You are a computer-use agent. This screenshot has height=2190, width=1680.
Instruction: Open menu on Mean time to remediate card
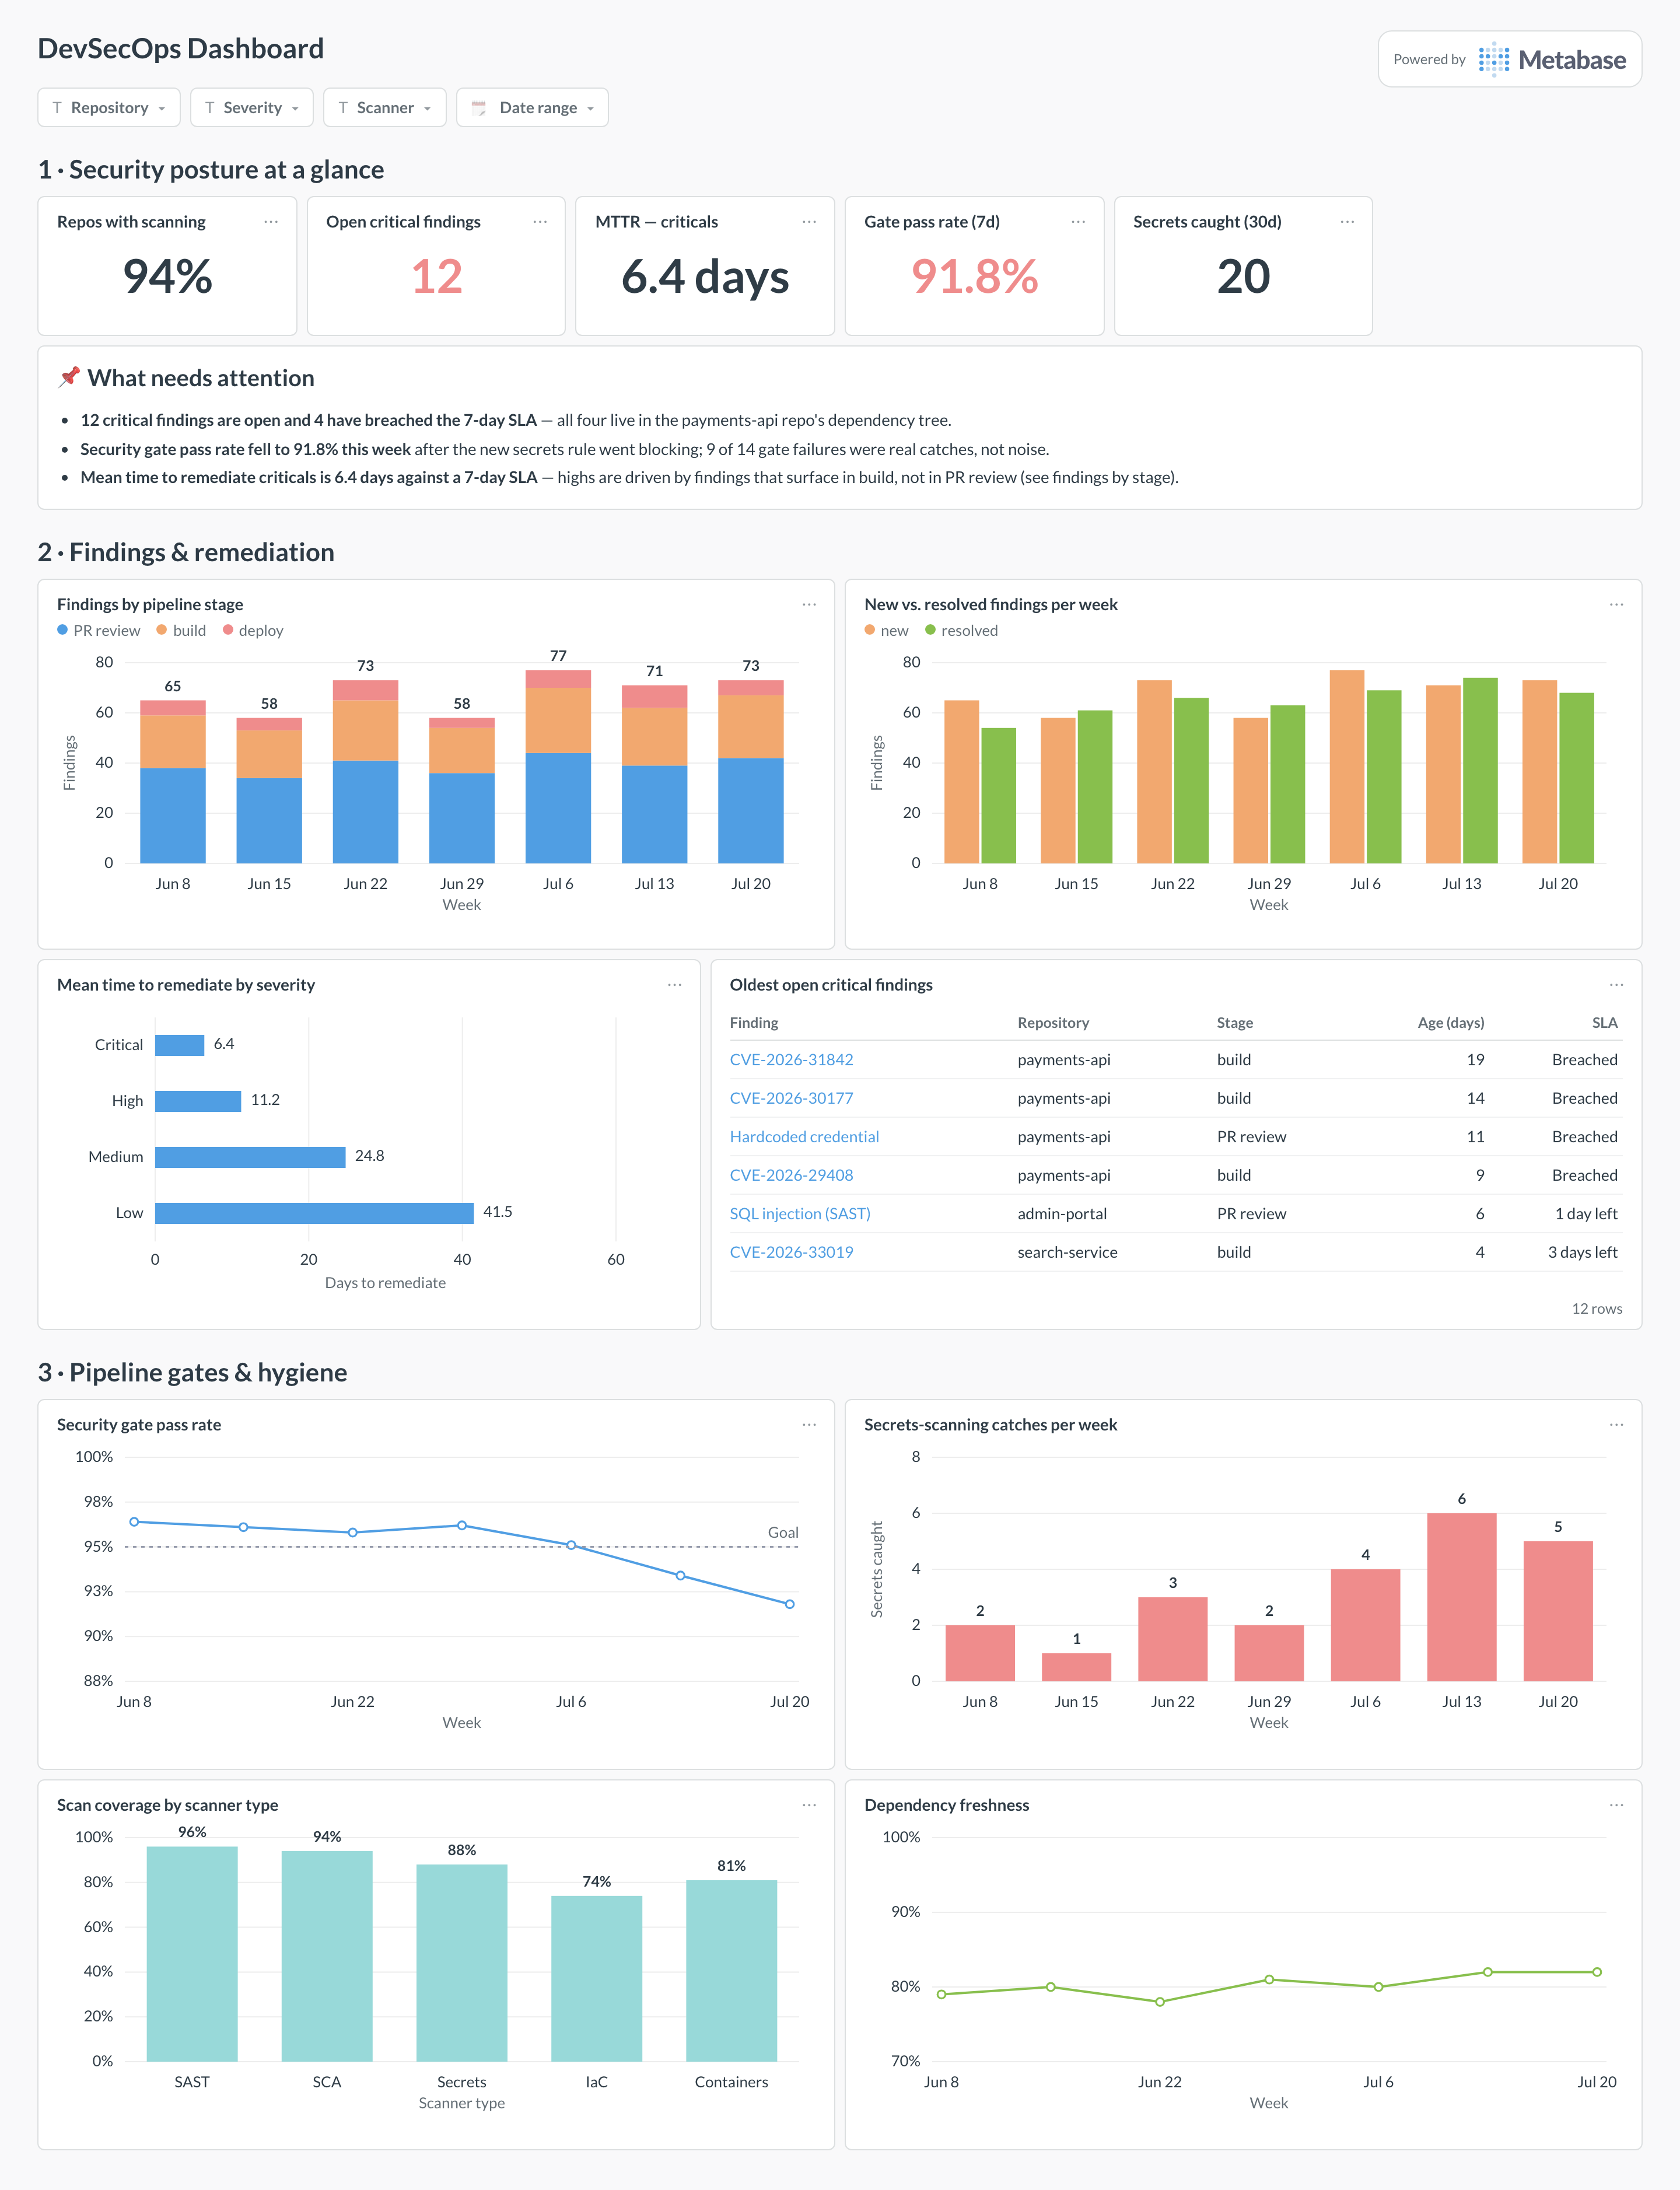pos(675,985)
